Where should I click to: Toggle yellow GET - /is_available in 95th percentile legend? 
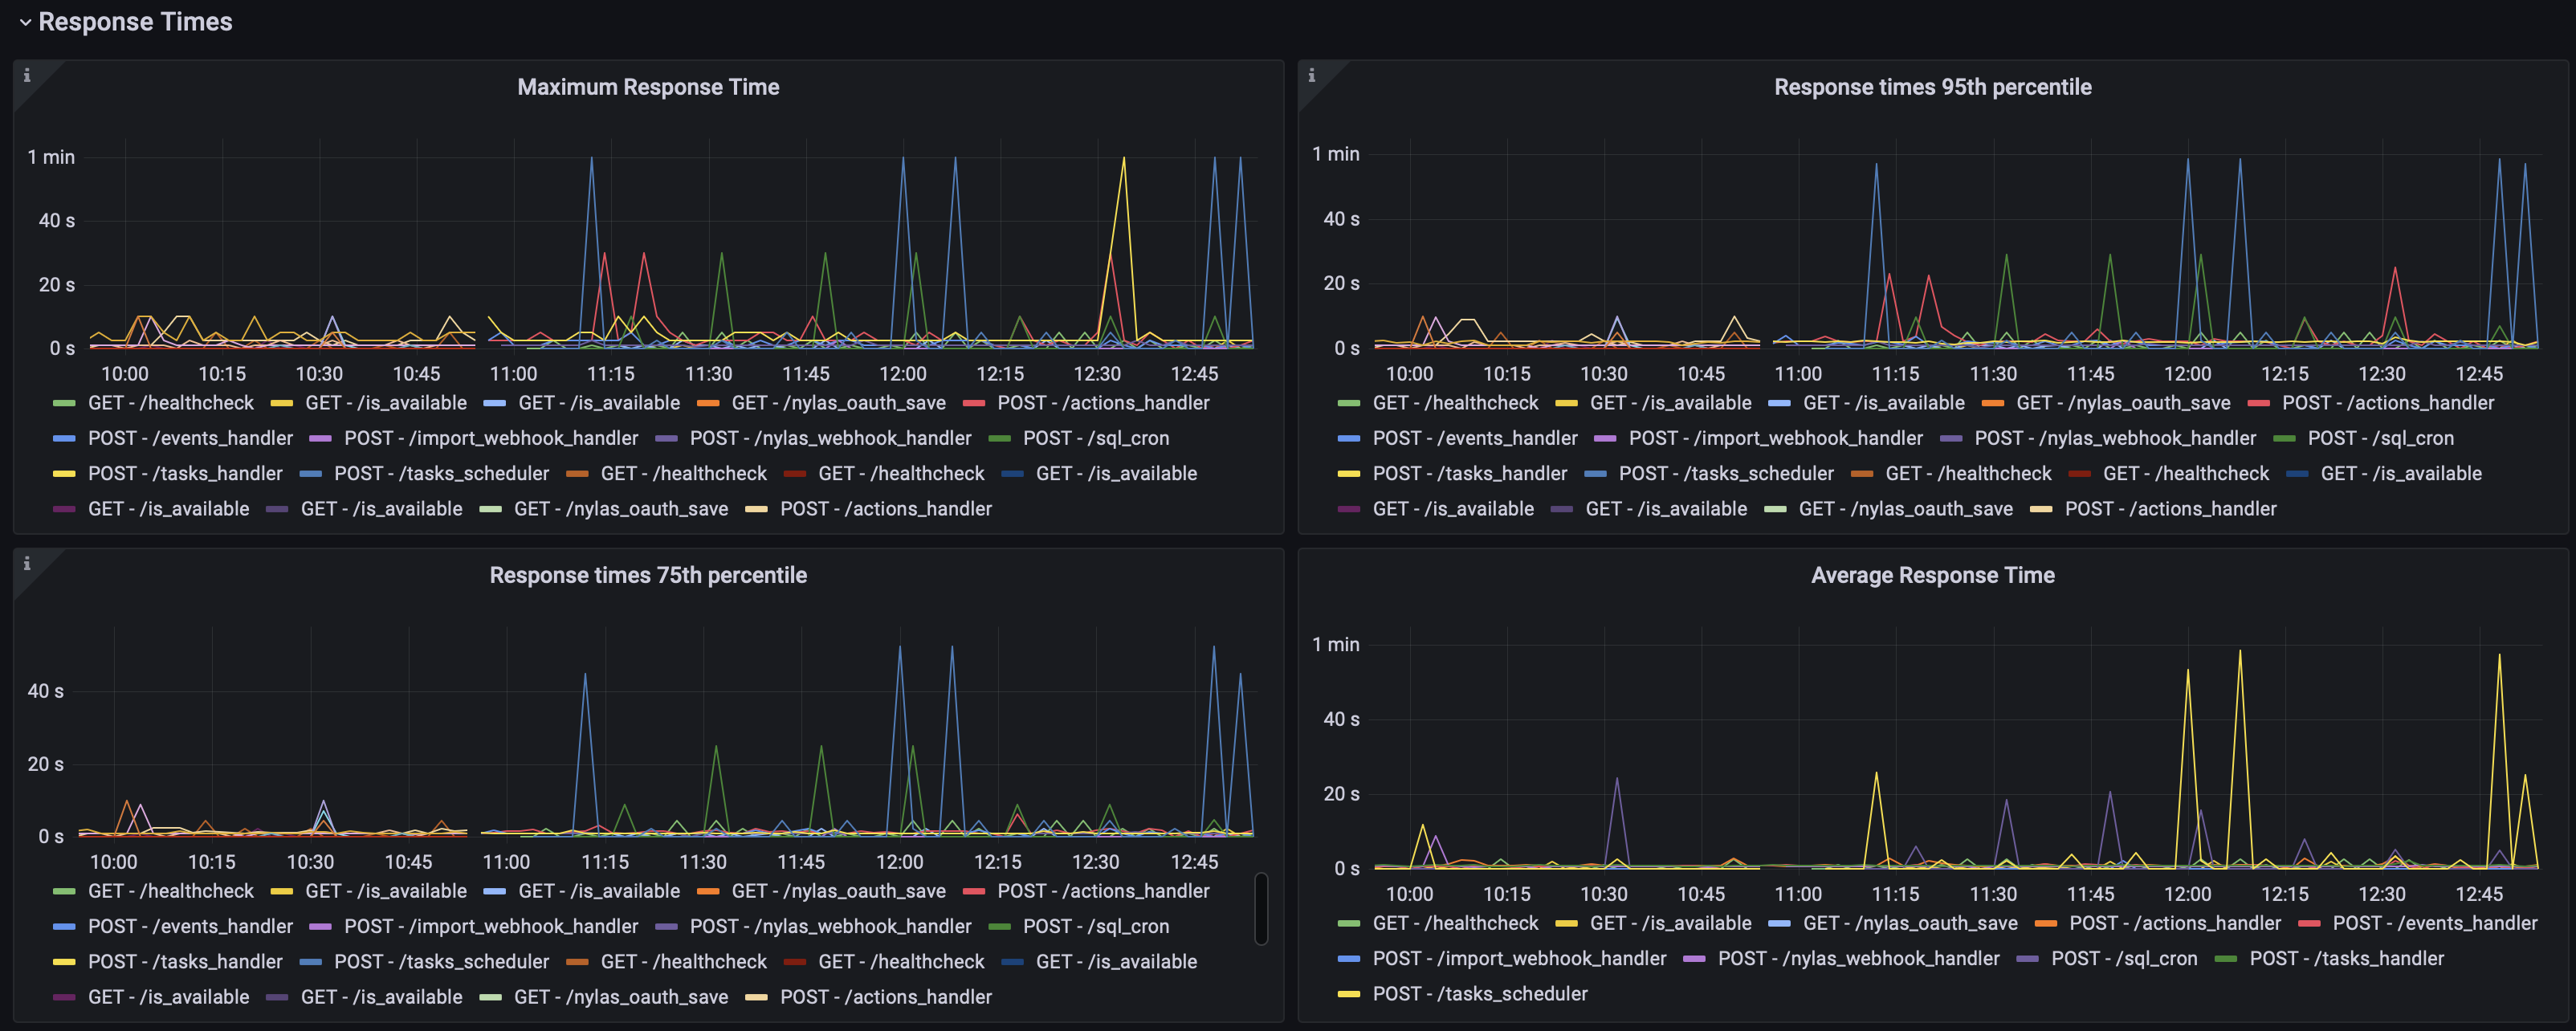pos(1671,403)
